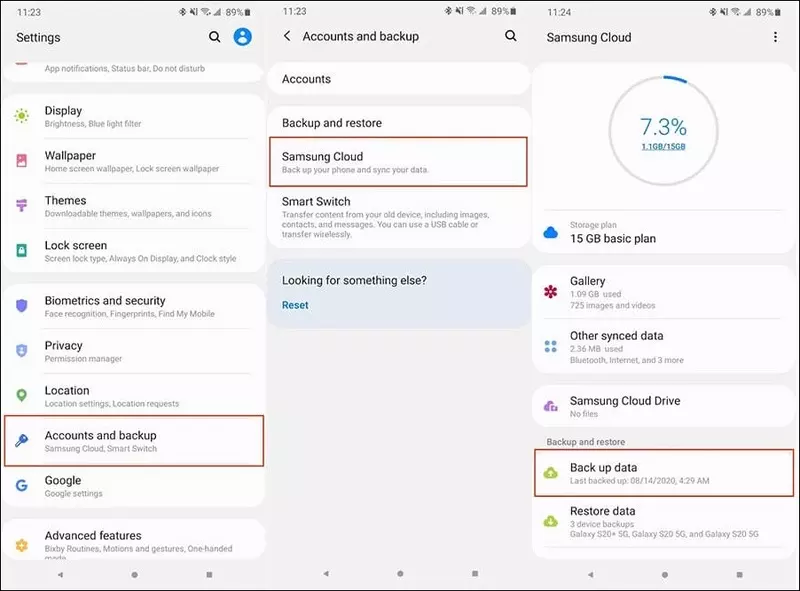Screen dimensions: 800x591
Task: Tap the Privacy shield icon
Action: [21, 351]
